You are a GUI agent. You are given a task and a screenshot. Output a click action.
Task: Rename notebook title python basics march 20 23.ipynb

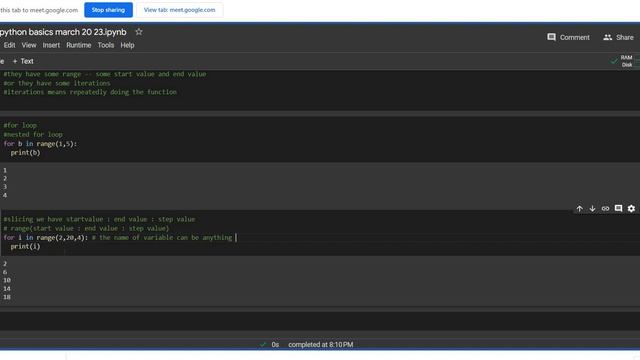click(63, 32)
